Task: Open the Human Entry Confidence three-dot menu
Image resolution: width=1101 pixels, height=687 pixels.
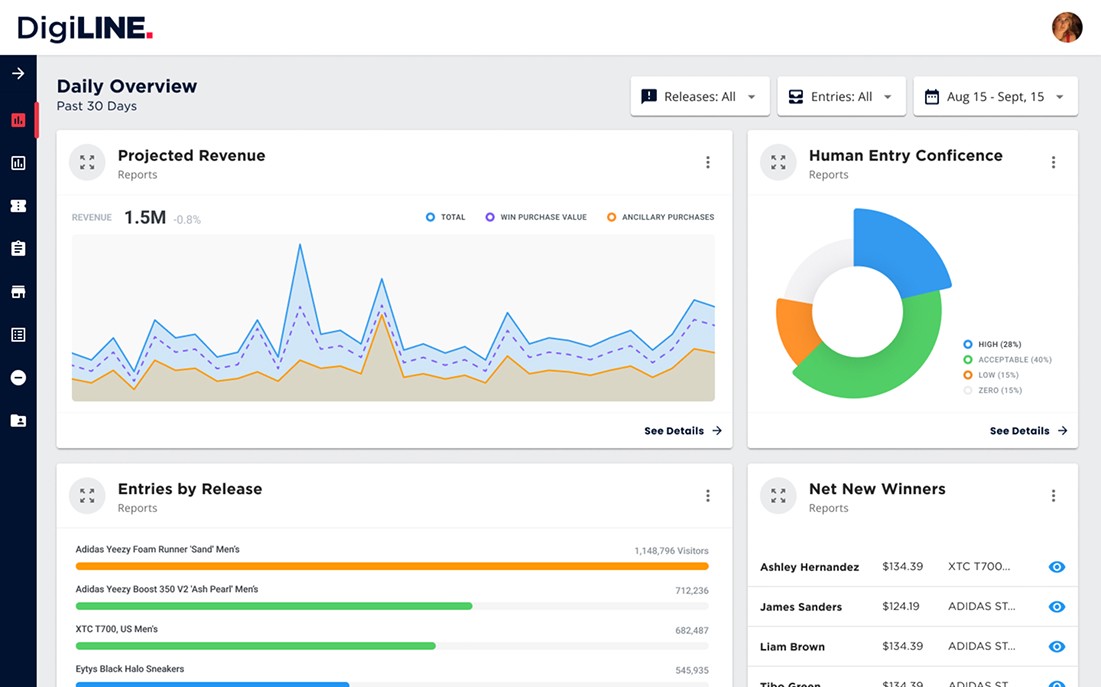Action: (1053, 162)
